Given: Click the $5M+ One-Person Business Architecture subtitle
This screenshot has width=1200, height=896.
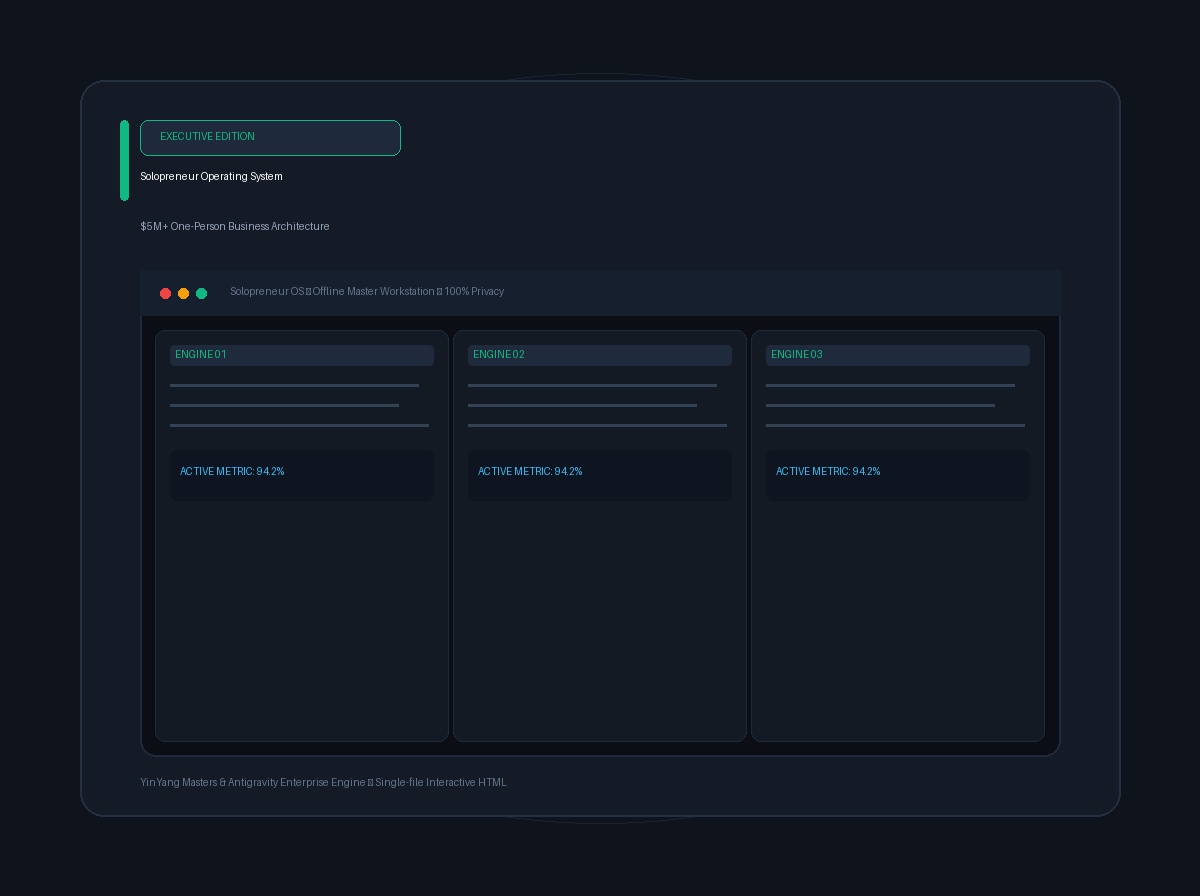Looking at the screenshot, I should click(x=235, y=226).
